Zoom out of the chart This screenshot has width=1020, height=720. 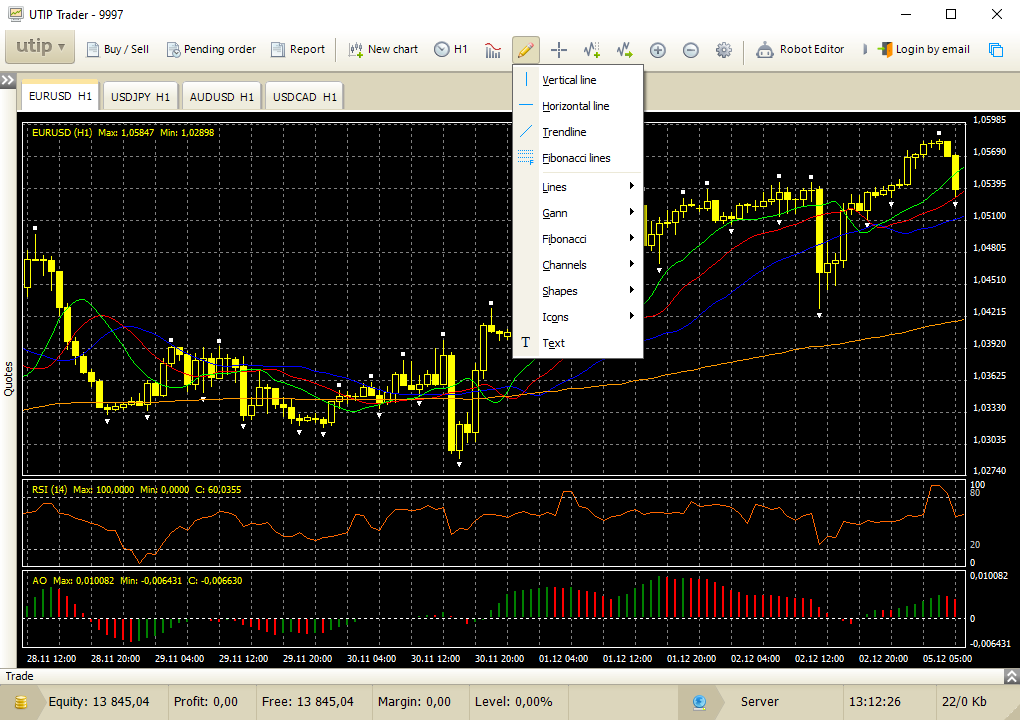click(691, 50)
